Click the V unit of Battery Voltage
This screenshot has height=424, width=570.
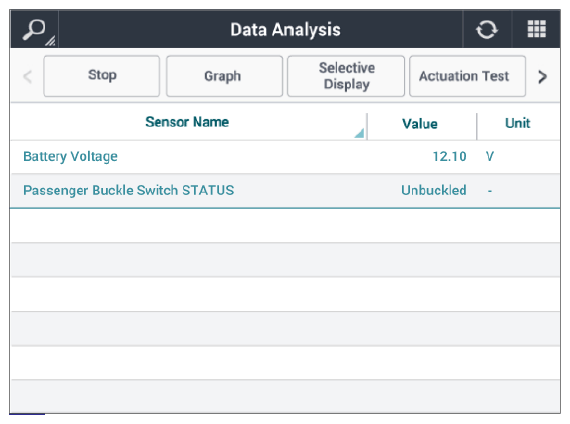pyautogui.click(x=490, y=157)
